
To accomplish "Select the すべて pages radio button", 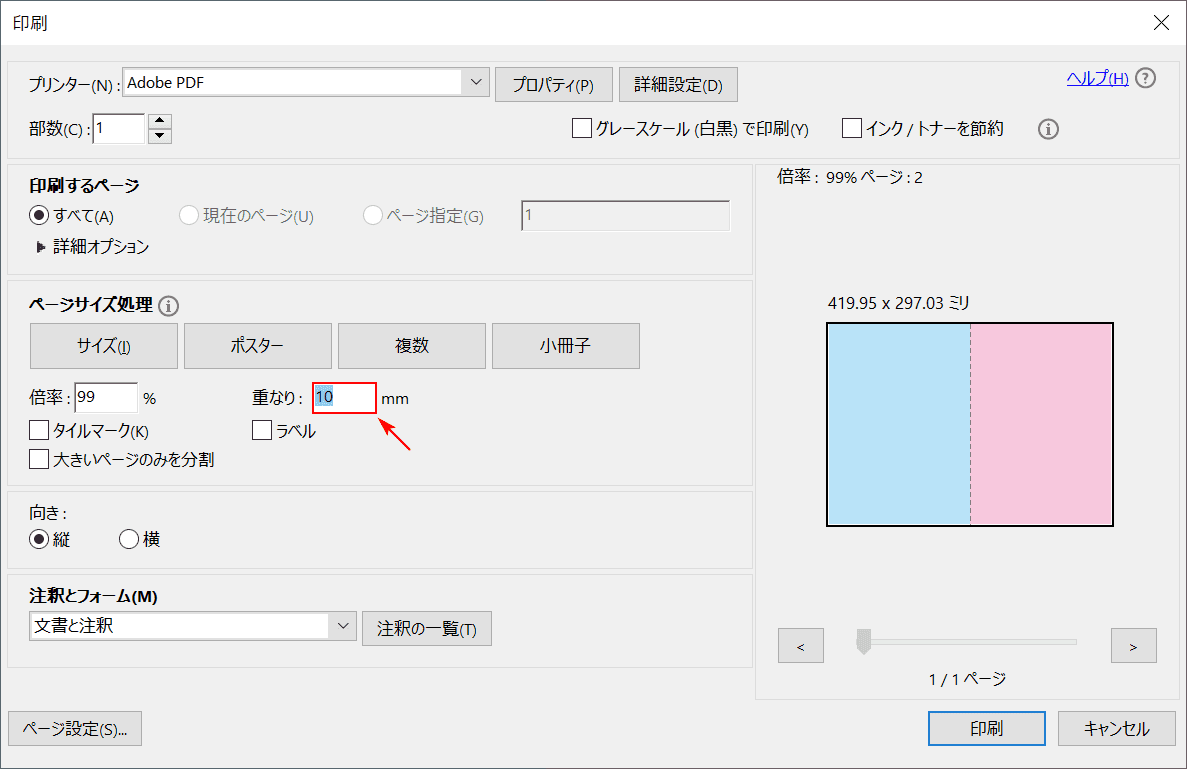I will point(39,216).
